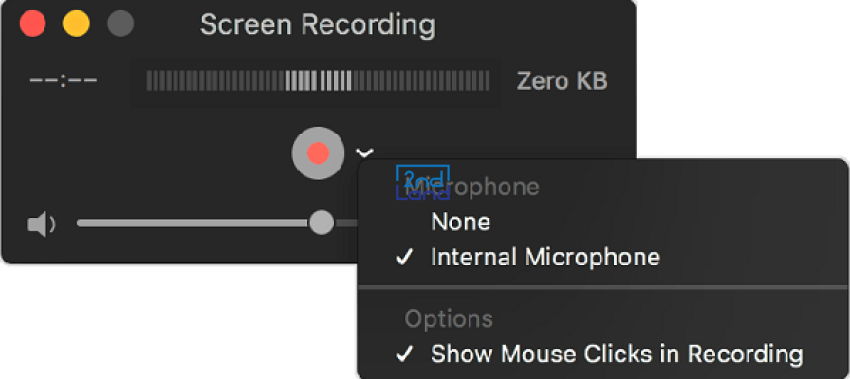The image size is (850, 379).
Task: Click the Screen Recording window title
Action: pyautogui.click(x=318, y=25)
